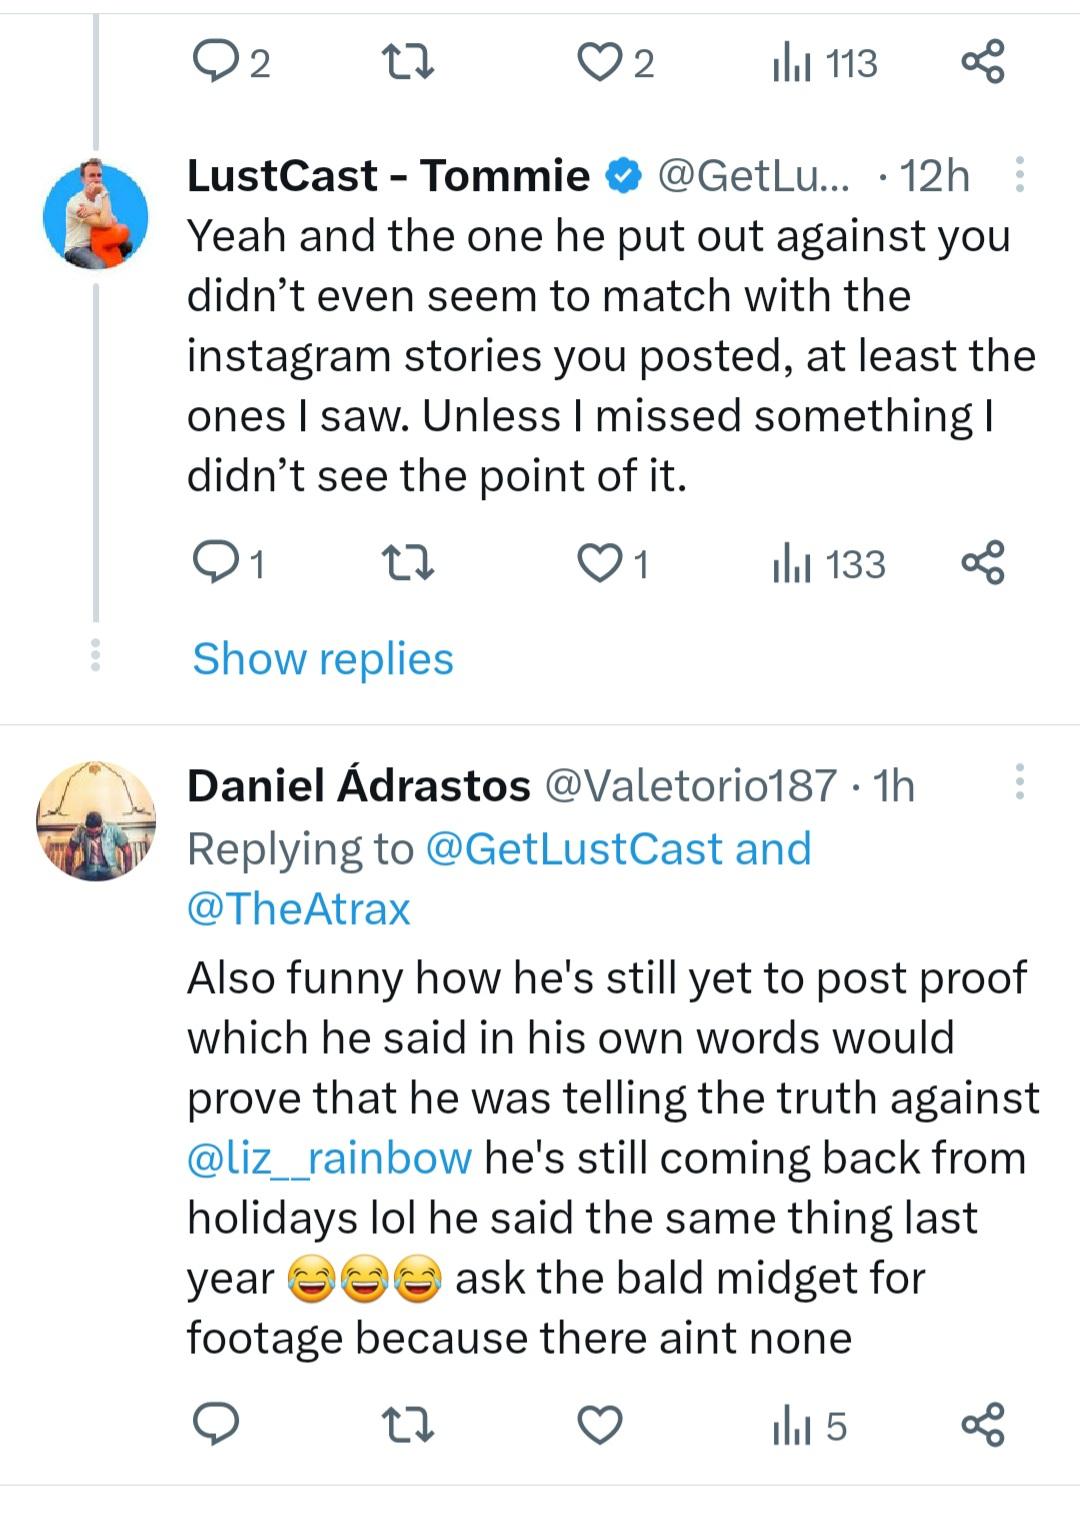Retweet the top tweet
The image size is (1080, 1519).
408,63
